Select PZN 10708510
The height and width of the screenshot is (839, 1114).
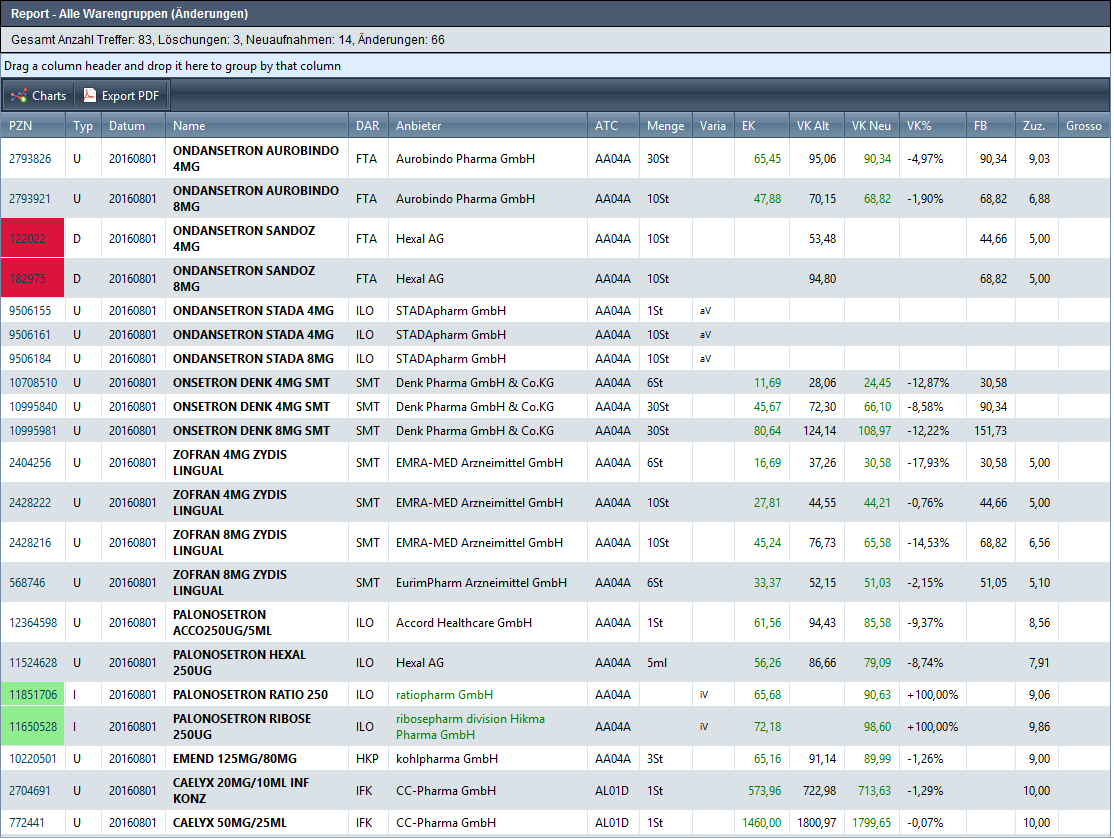pyautogui.click(x=33, y=383)
